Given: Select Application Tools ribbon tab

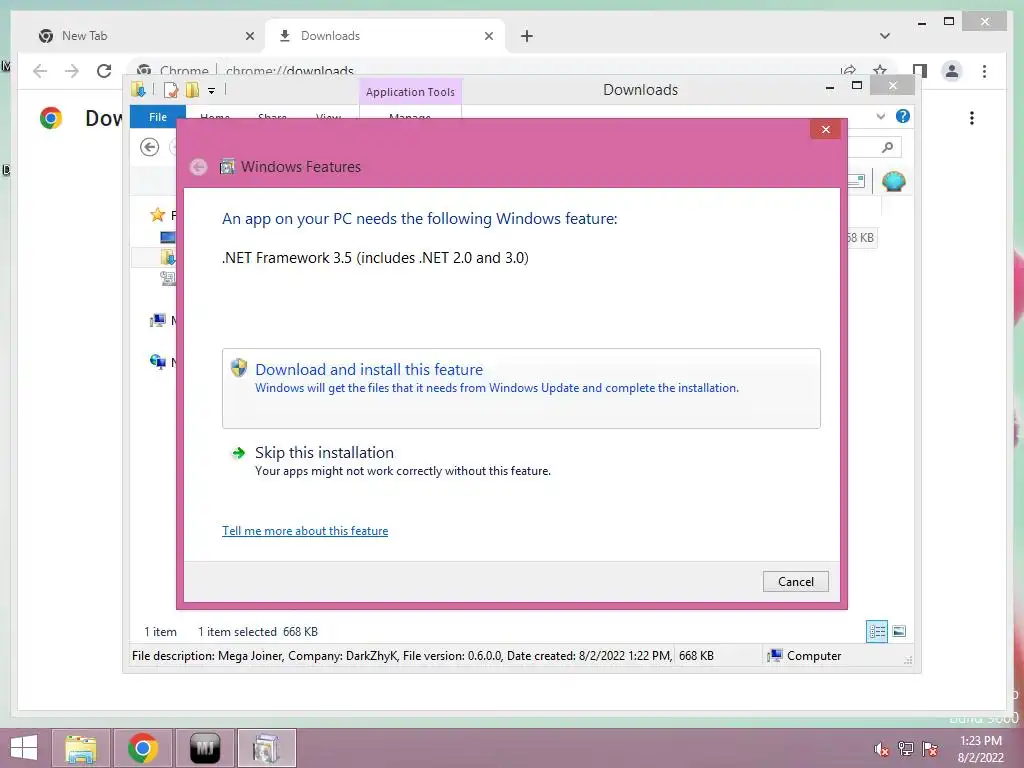Looking at the screenshot, I should [x=410, y=92].
